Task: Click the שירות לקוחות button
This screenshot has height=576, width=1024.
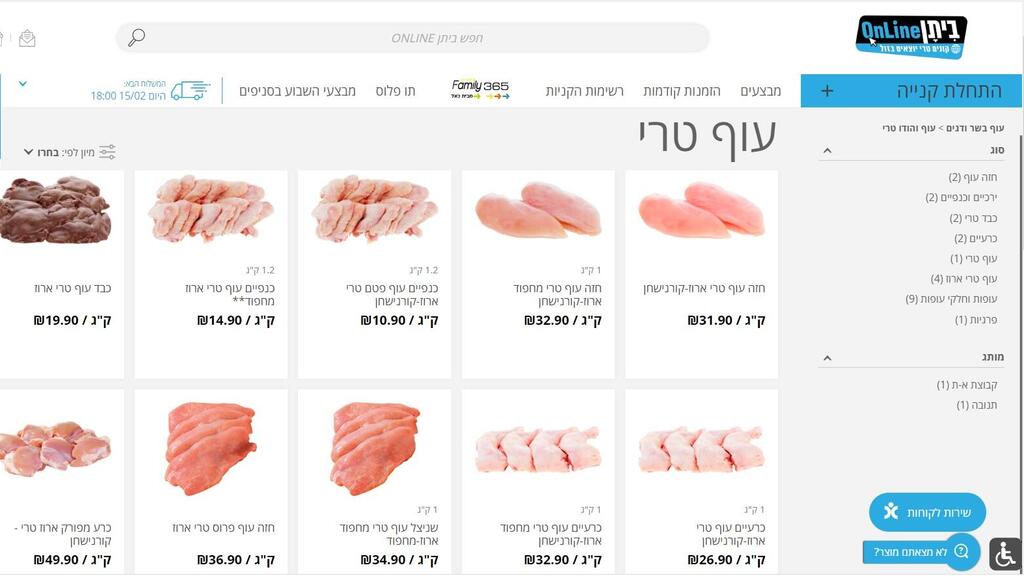Action: coord(927,512)
